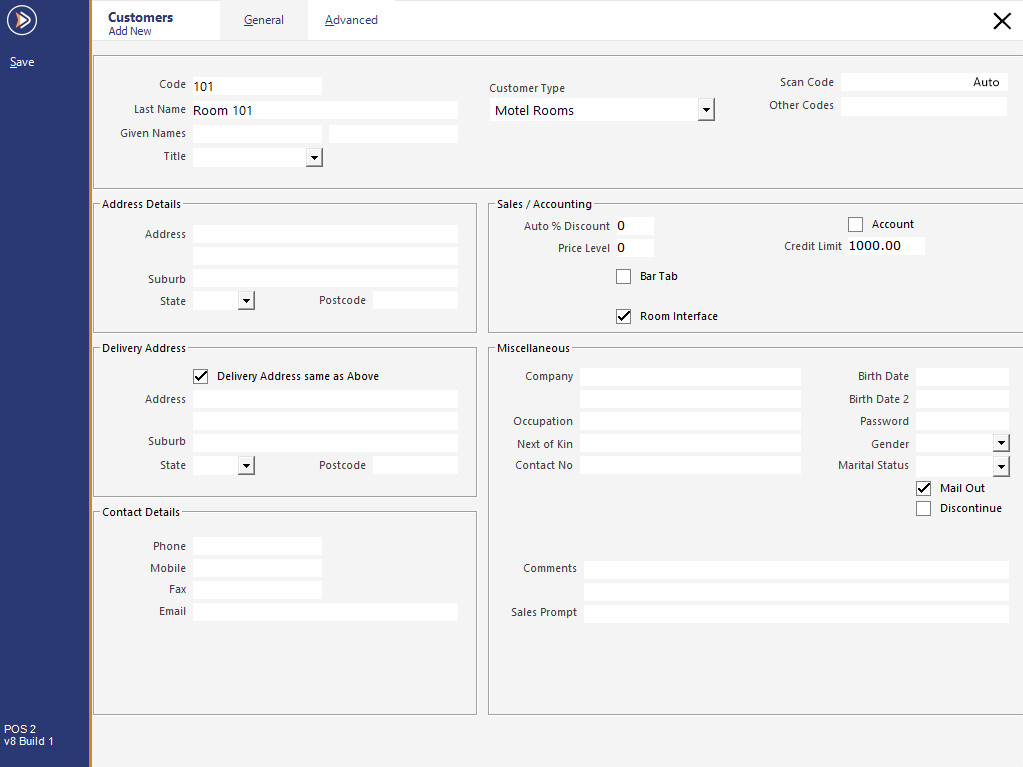Uncheck the Mail Out checkbox
This screenshot has width=1023, height=767.
pos(923,488)
